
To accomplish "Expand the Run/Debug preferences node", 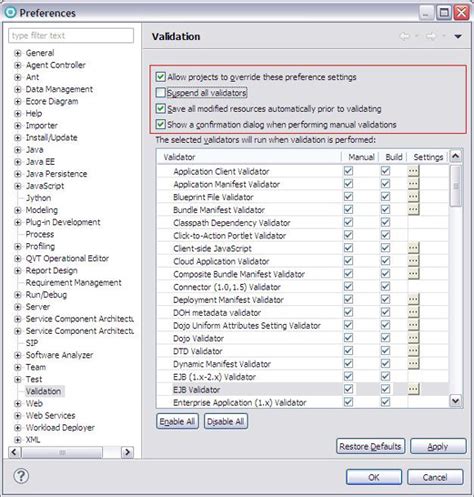I will (18, 295).
